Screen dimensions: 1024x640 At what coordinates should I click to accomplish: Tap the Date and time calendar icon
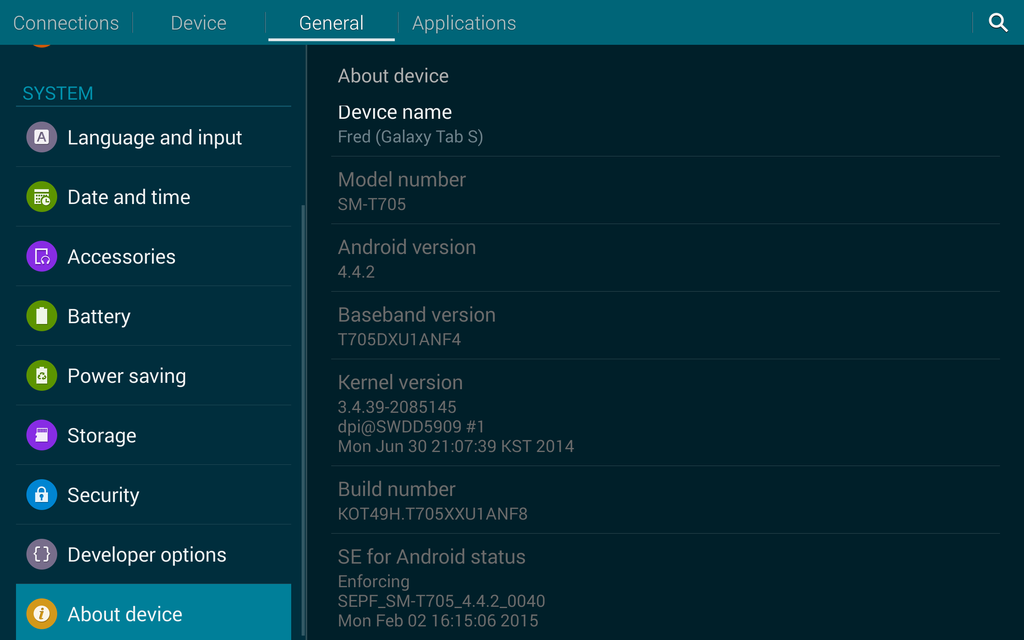click(41, 197)
